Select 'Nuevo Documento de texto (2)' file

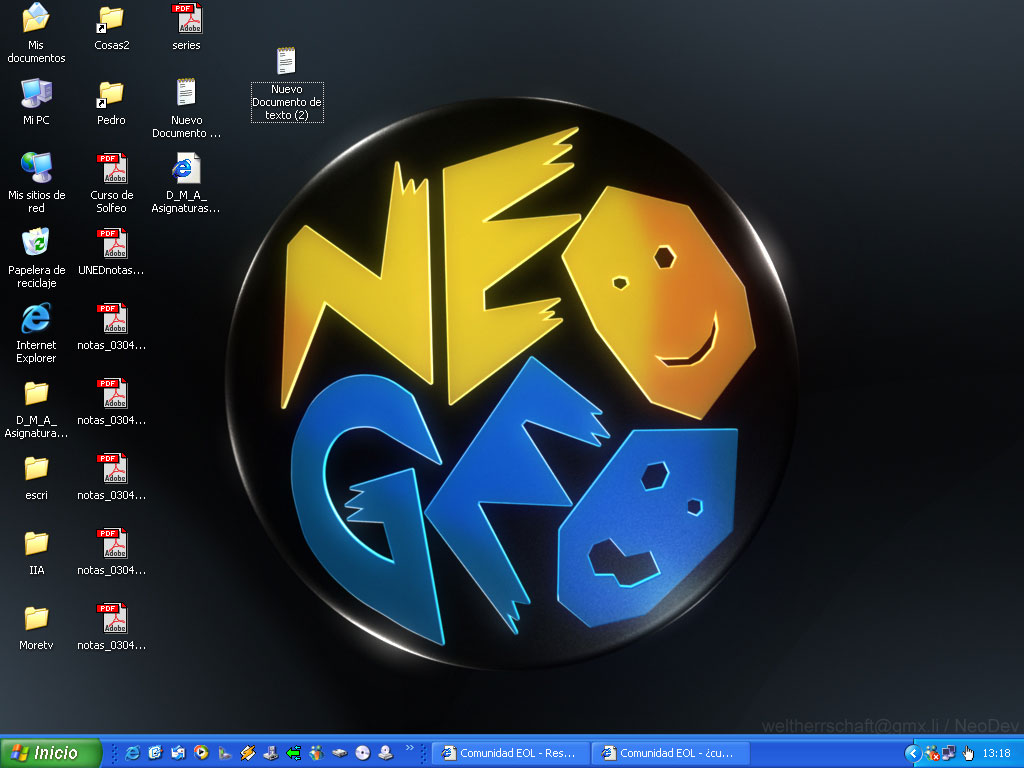point(287,62)
